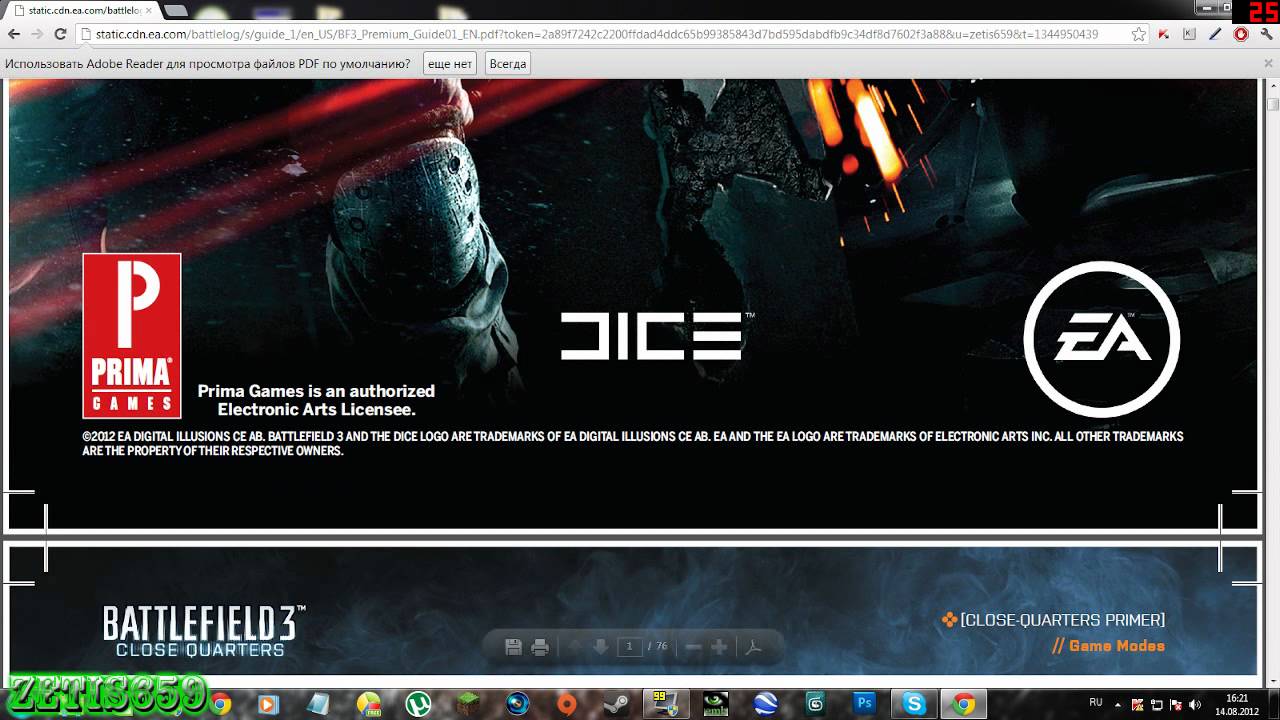Dismiss the Adobe Reader infobar
This screenshot has width=1280, height=720.
(1268, 63)
